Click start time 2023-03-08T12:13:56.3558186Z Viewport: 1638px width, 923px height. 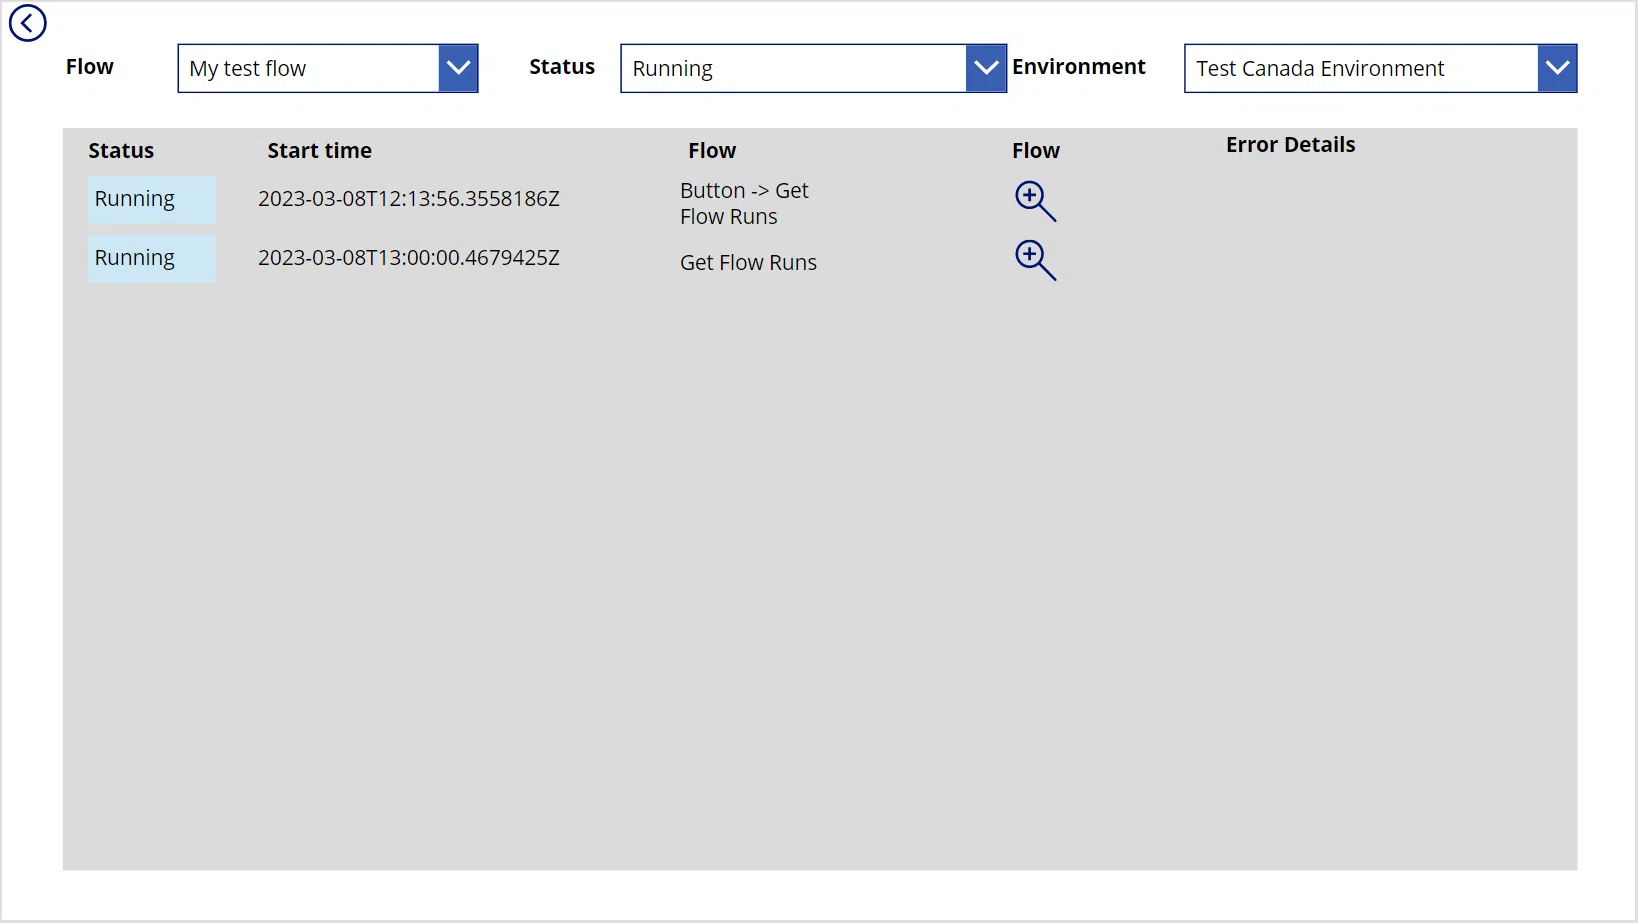[409, 199]
